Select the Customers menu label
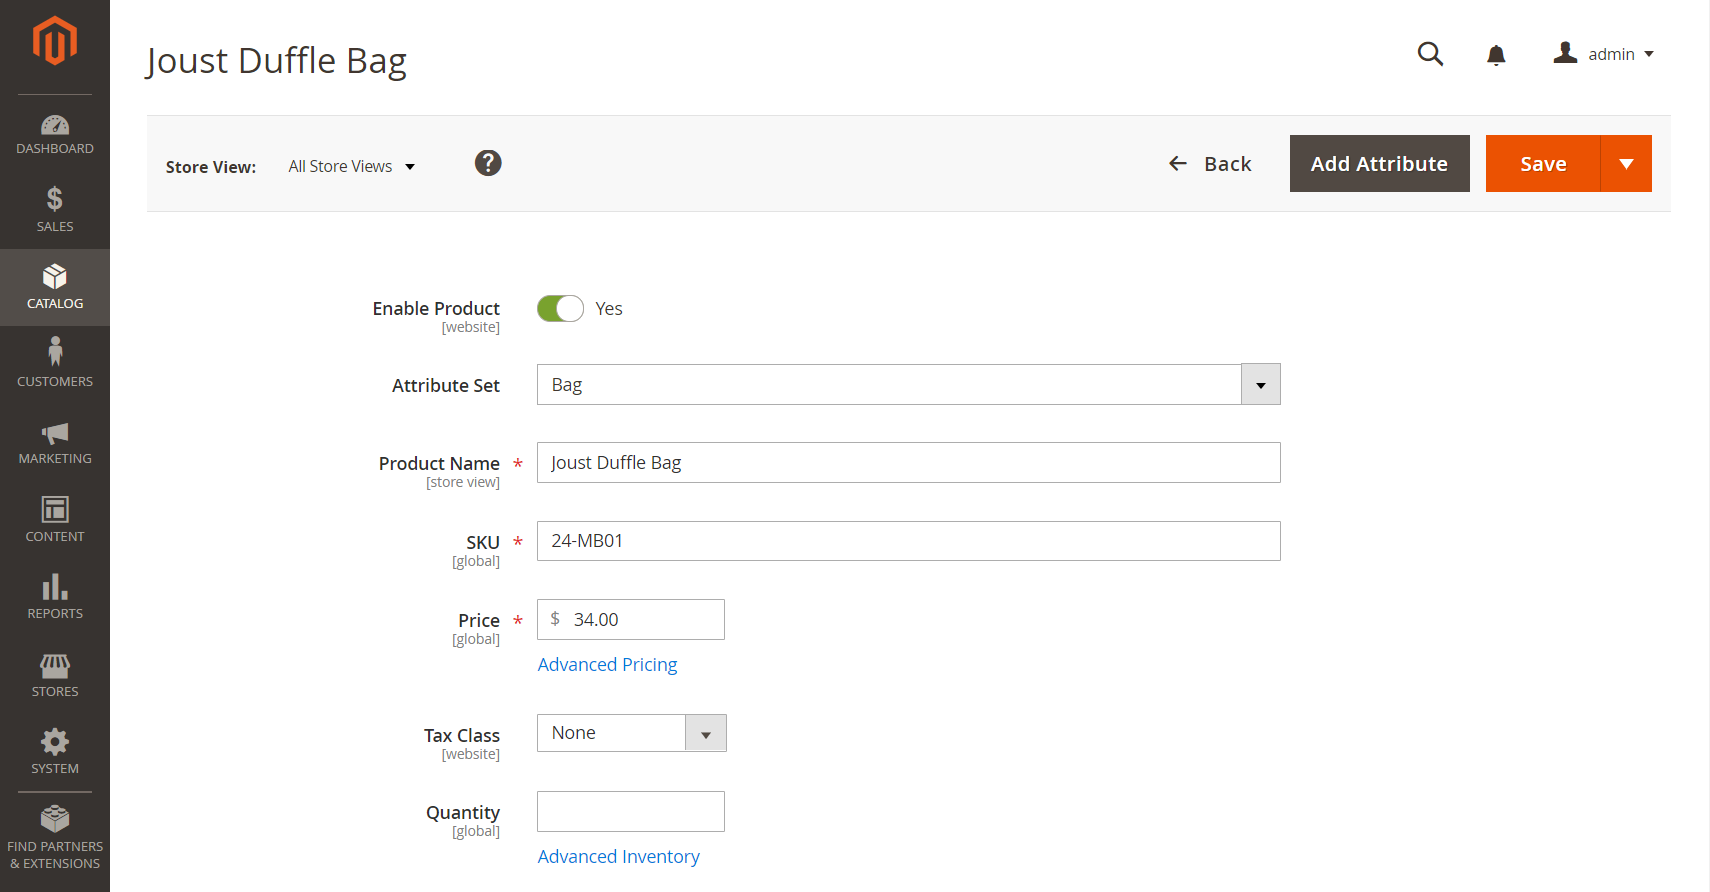This screenshot has width=1710, height=892. click(x=55, y=381)
